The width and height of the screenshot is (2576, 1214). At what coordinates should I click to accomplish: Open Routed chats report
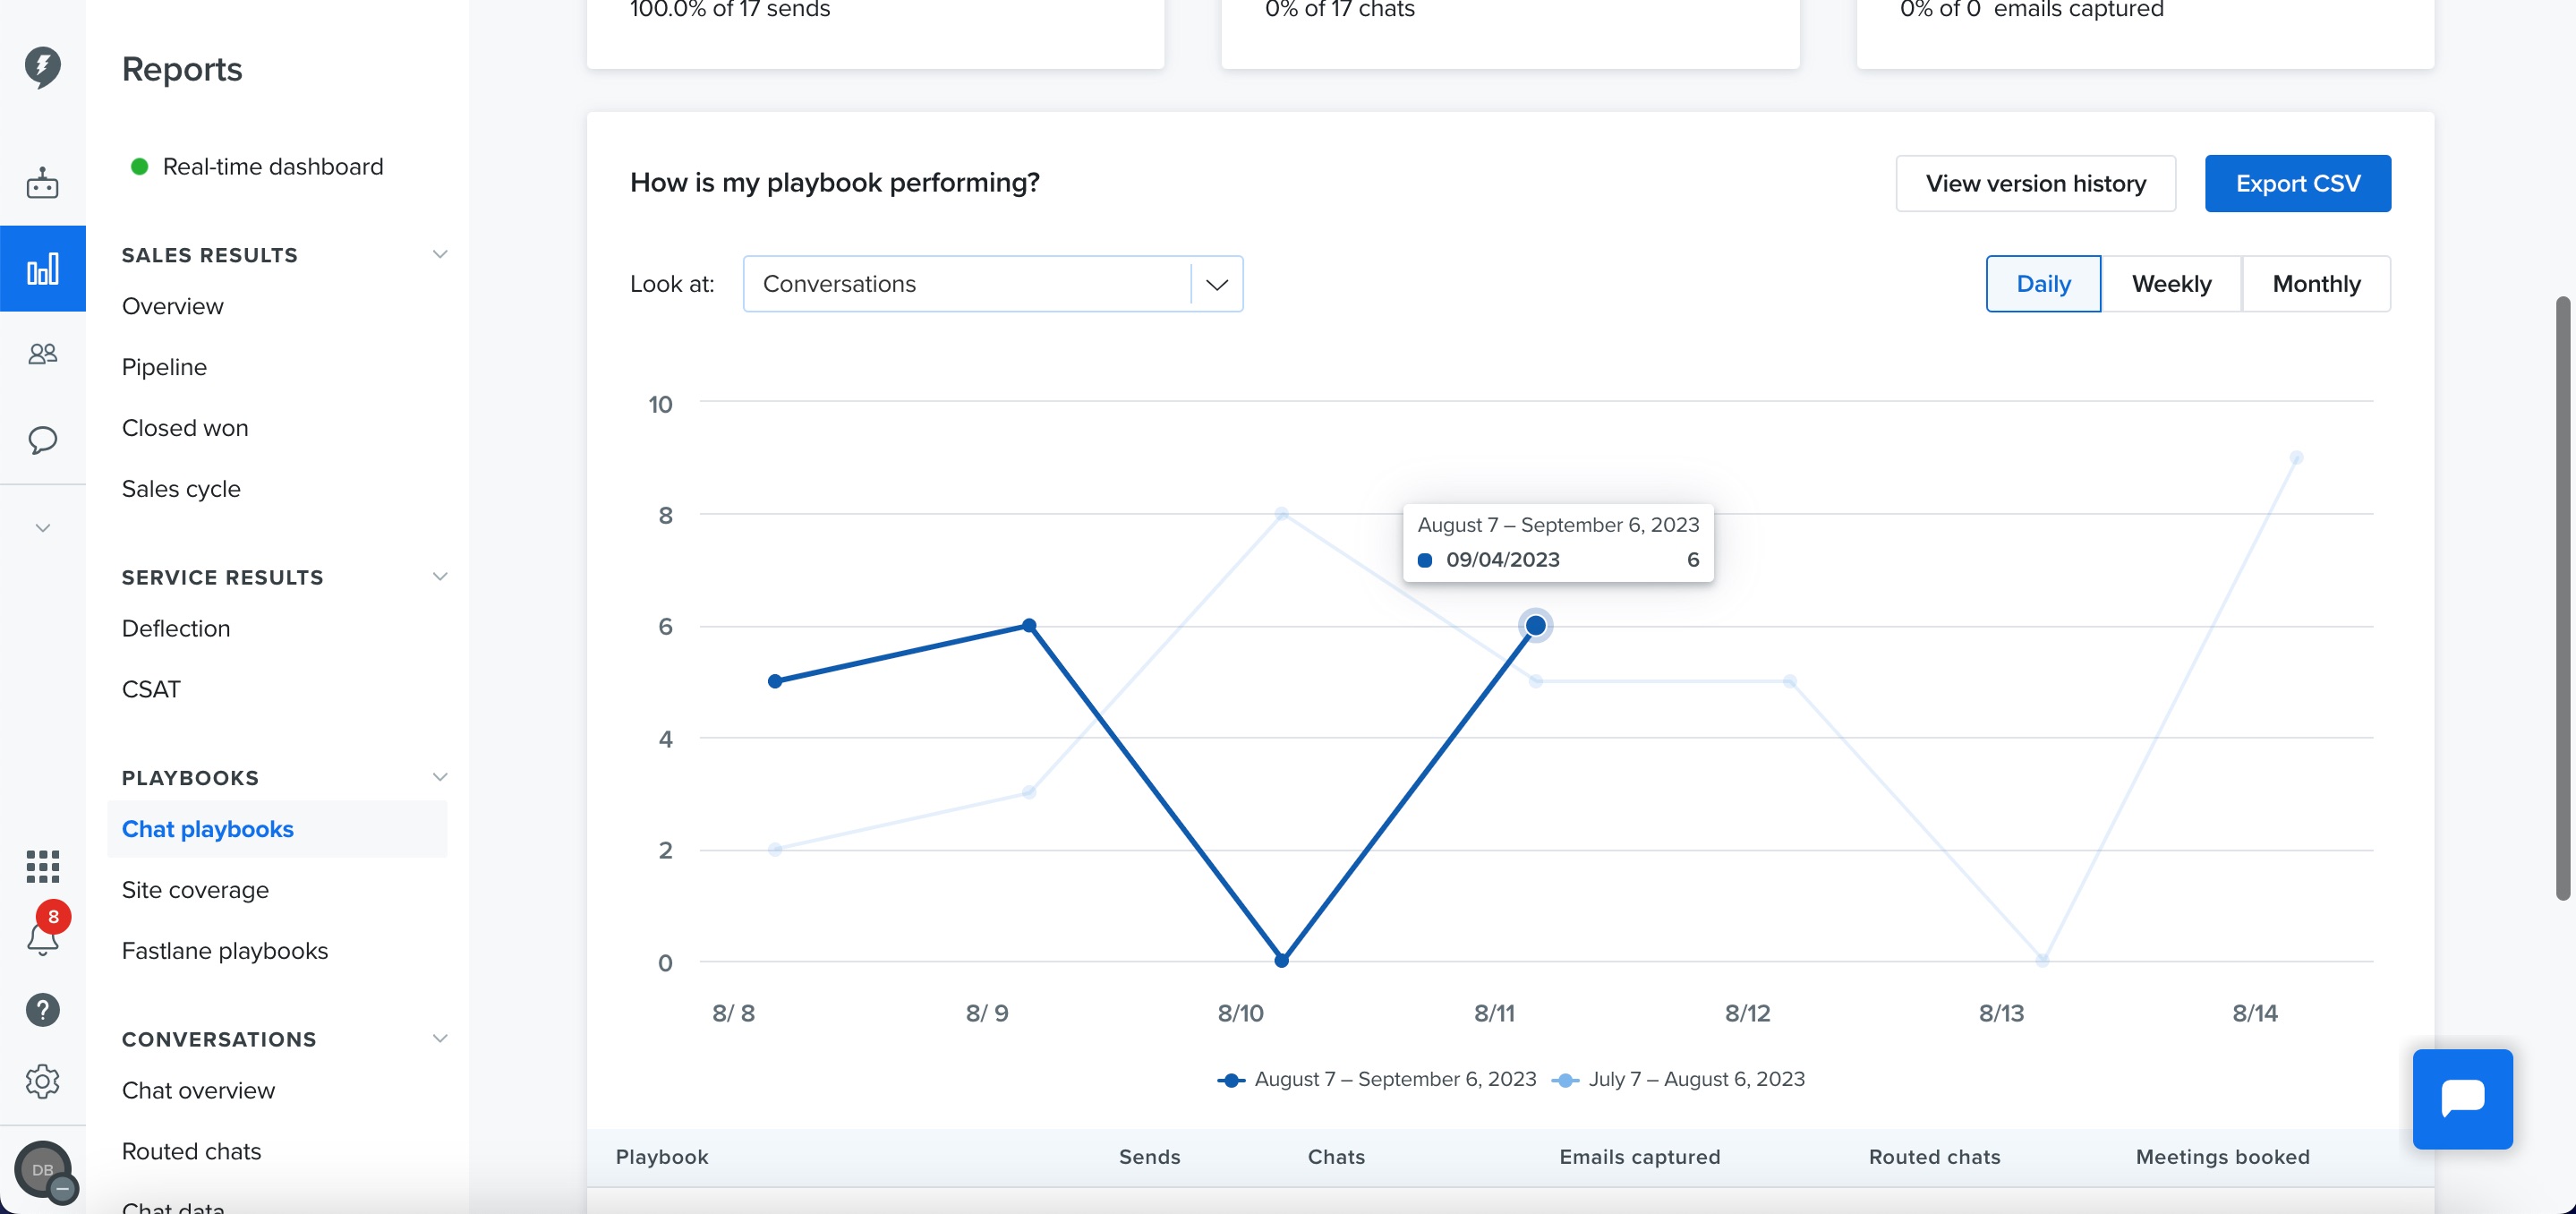(191, 1151)
